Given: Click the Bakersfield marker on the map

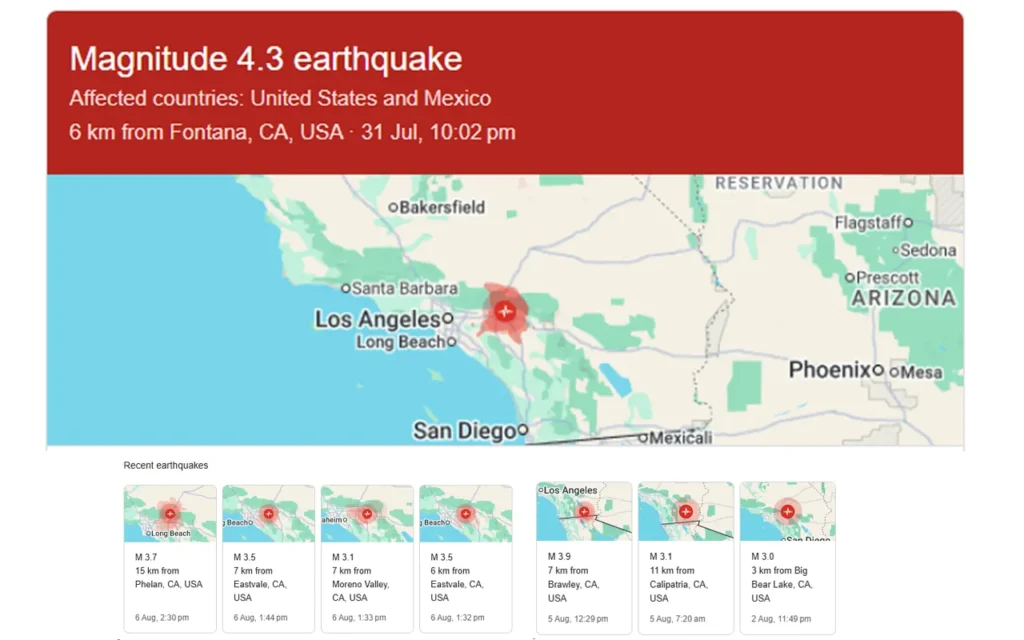Looking at the screenshot, I should pos(392,208).
